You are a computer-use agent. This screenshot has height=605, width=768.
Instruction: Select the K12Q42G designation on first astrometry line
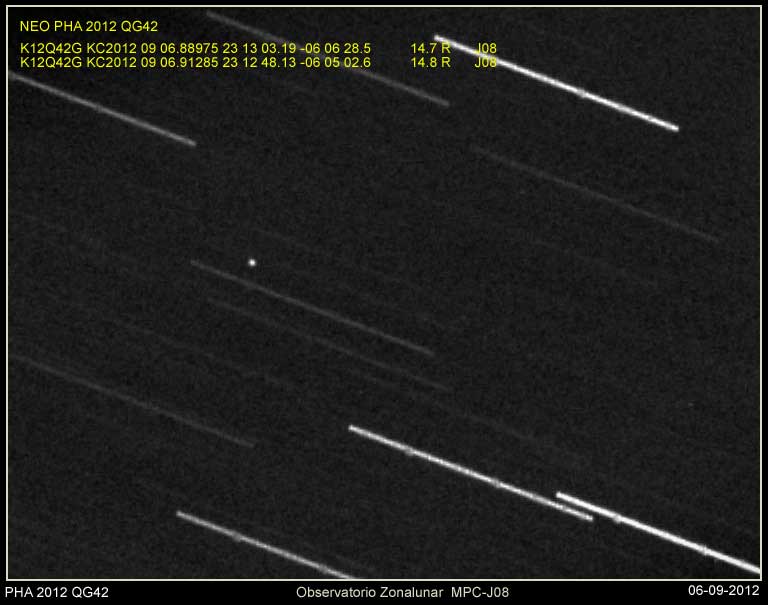point(50,48)
